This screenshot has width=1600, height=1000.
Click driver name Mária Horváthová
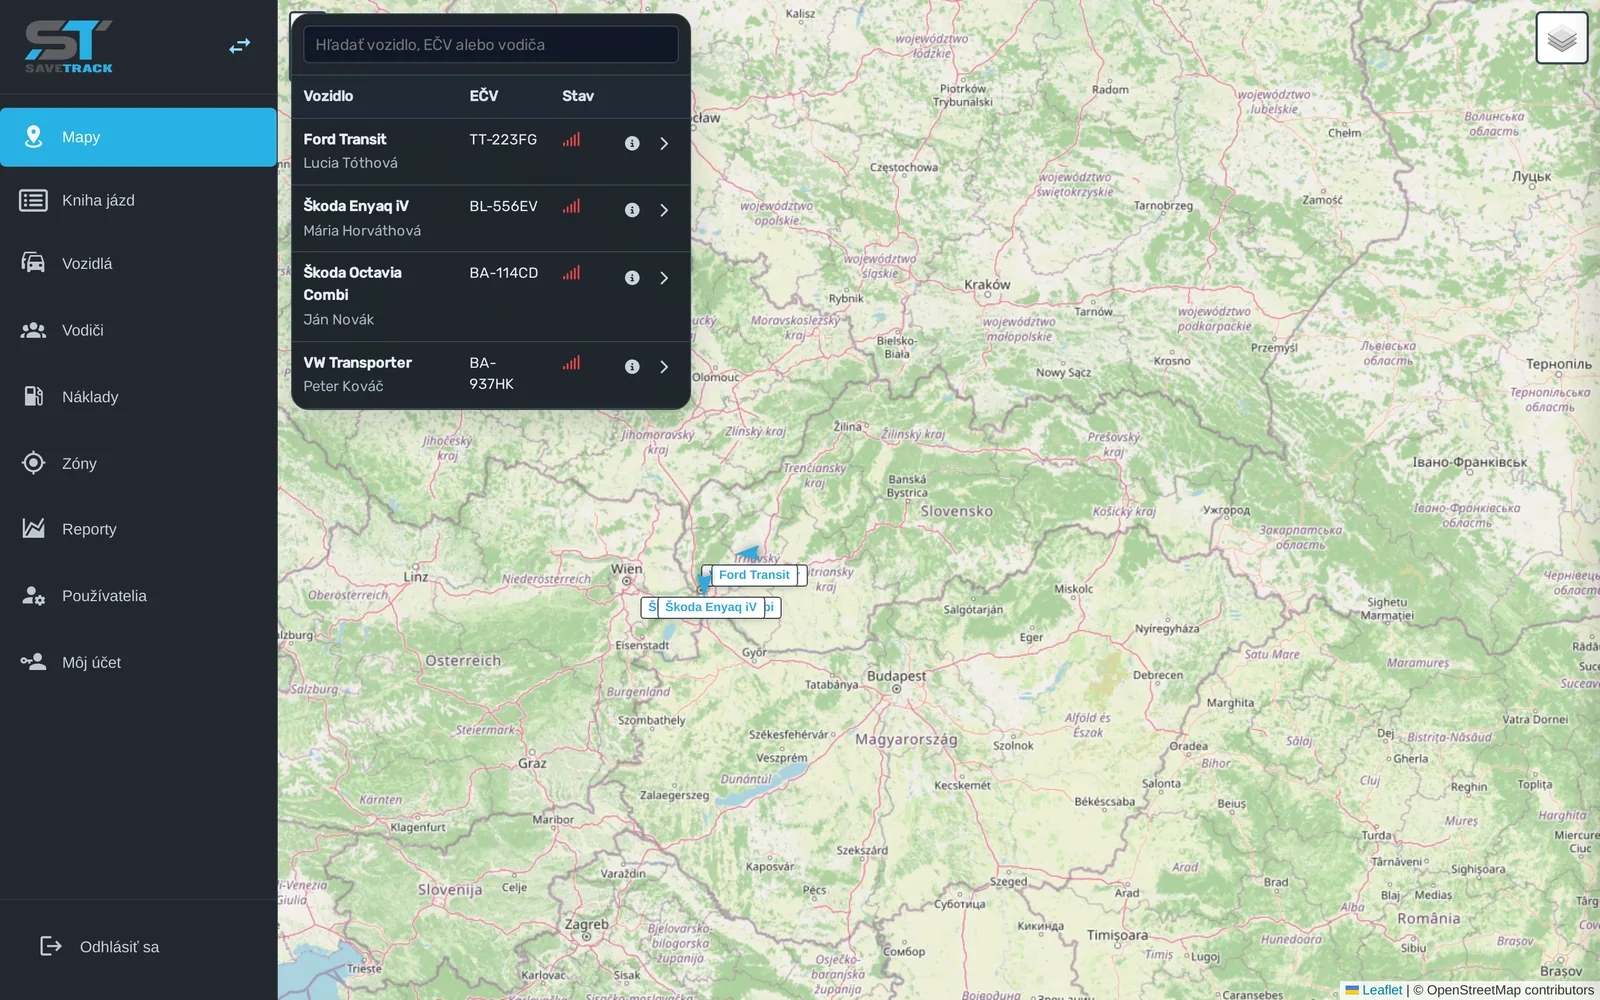click(x=362, y=231)
